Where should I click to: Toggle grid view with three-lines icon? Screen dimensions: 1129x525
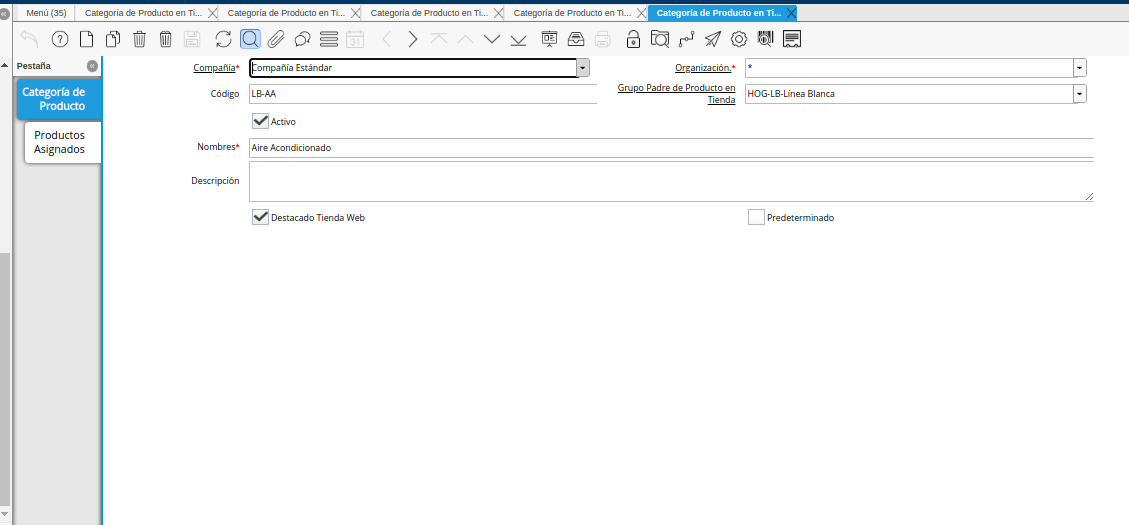[x=329, y=39]
